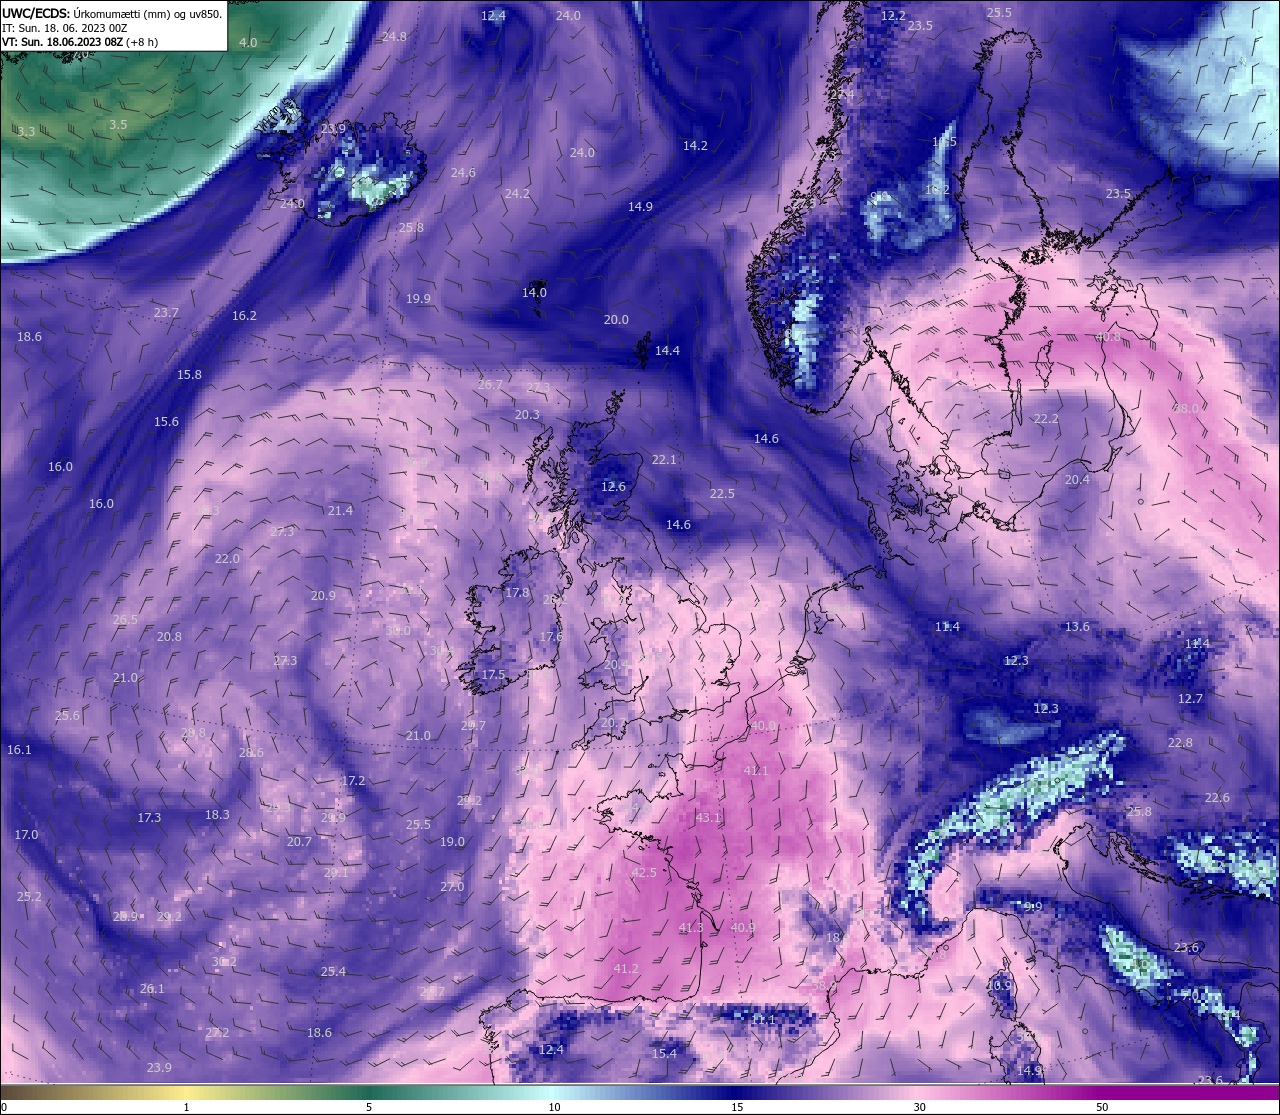Click the 23.7 value label

(x=166, y=313)
